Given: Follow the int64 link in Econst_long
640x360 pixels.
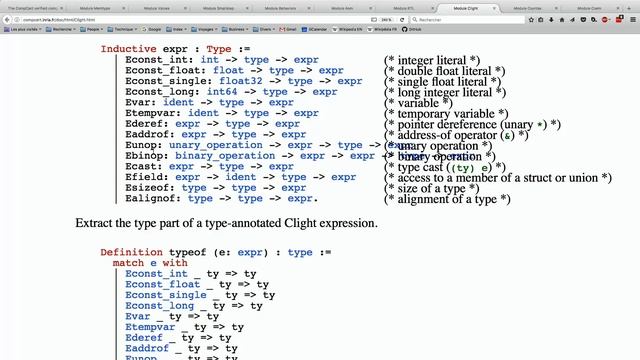Looking at the screenshot, I should (x=222, y=91).
